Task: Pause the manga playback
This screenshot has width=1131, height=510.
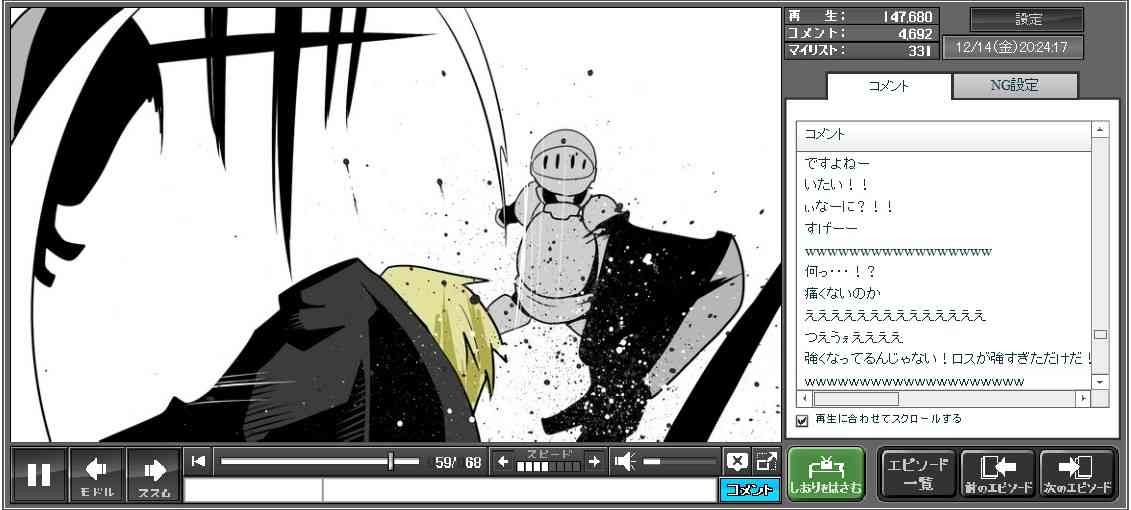Action: 39,474
